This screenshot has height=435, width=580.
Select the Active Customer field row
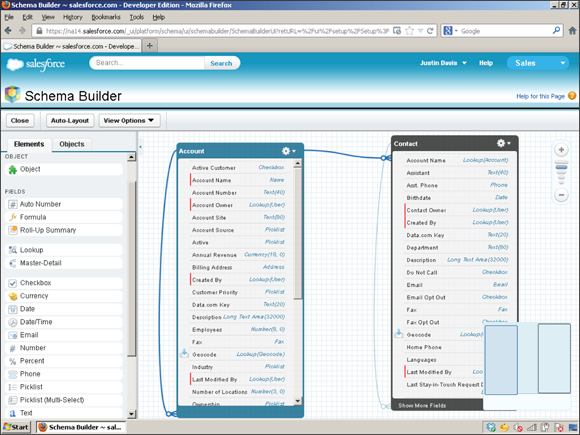tap(238, 168)
